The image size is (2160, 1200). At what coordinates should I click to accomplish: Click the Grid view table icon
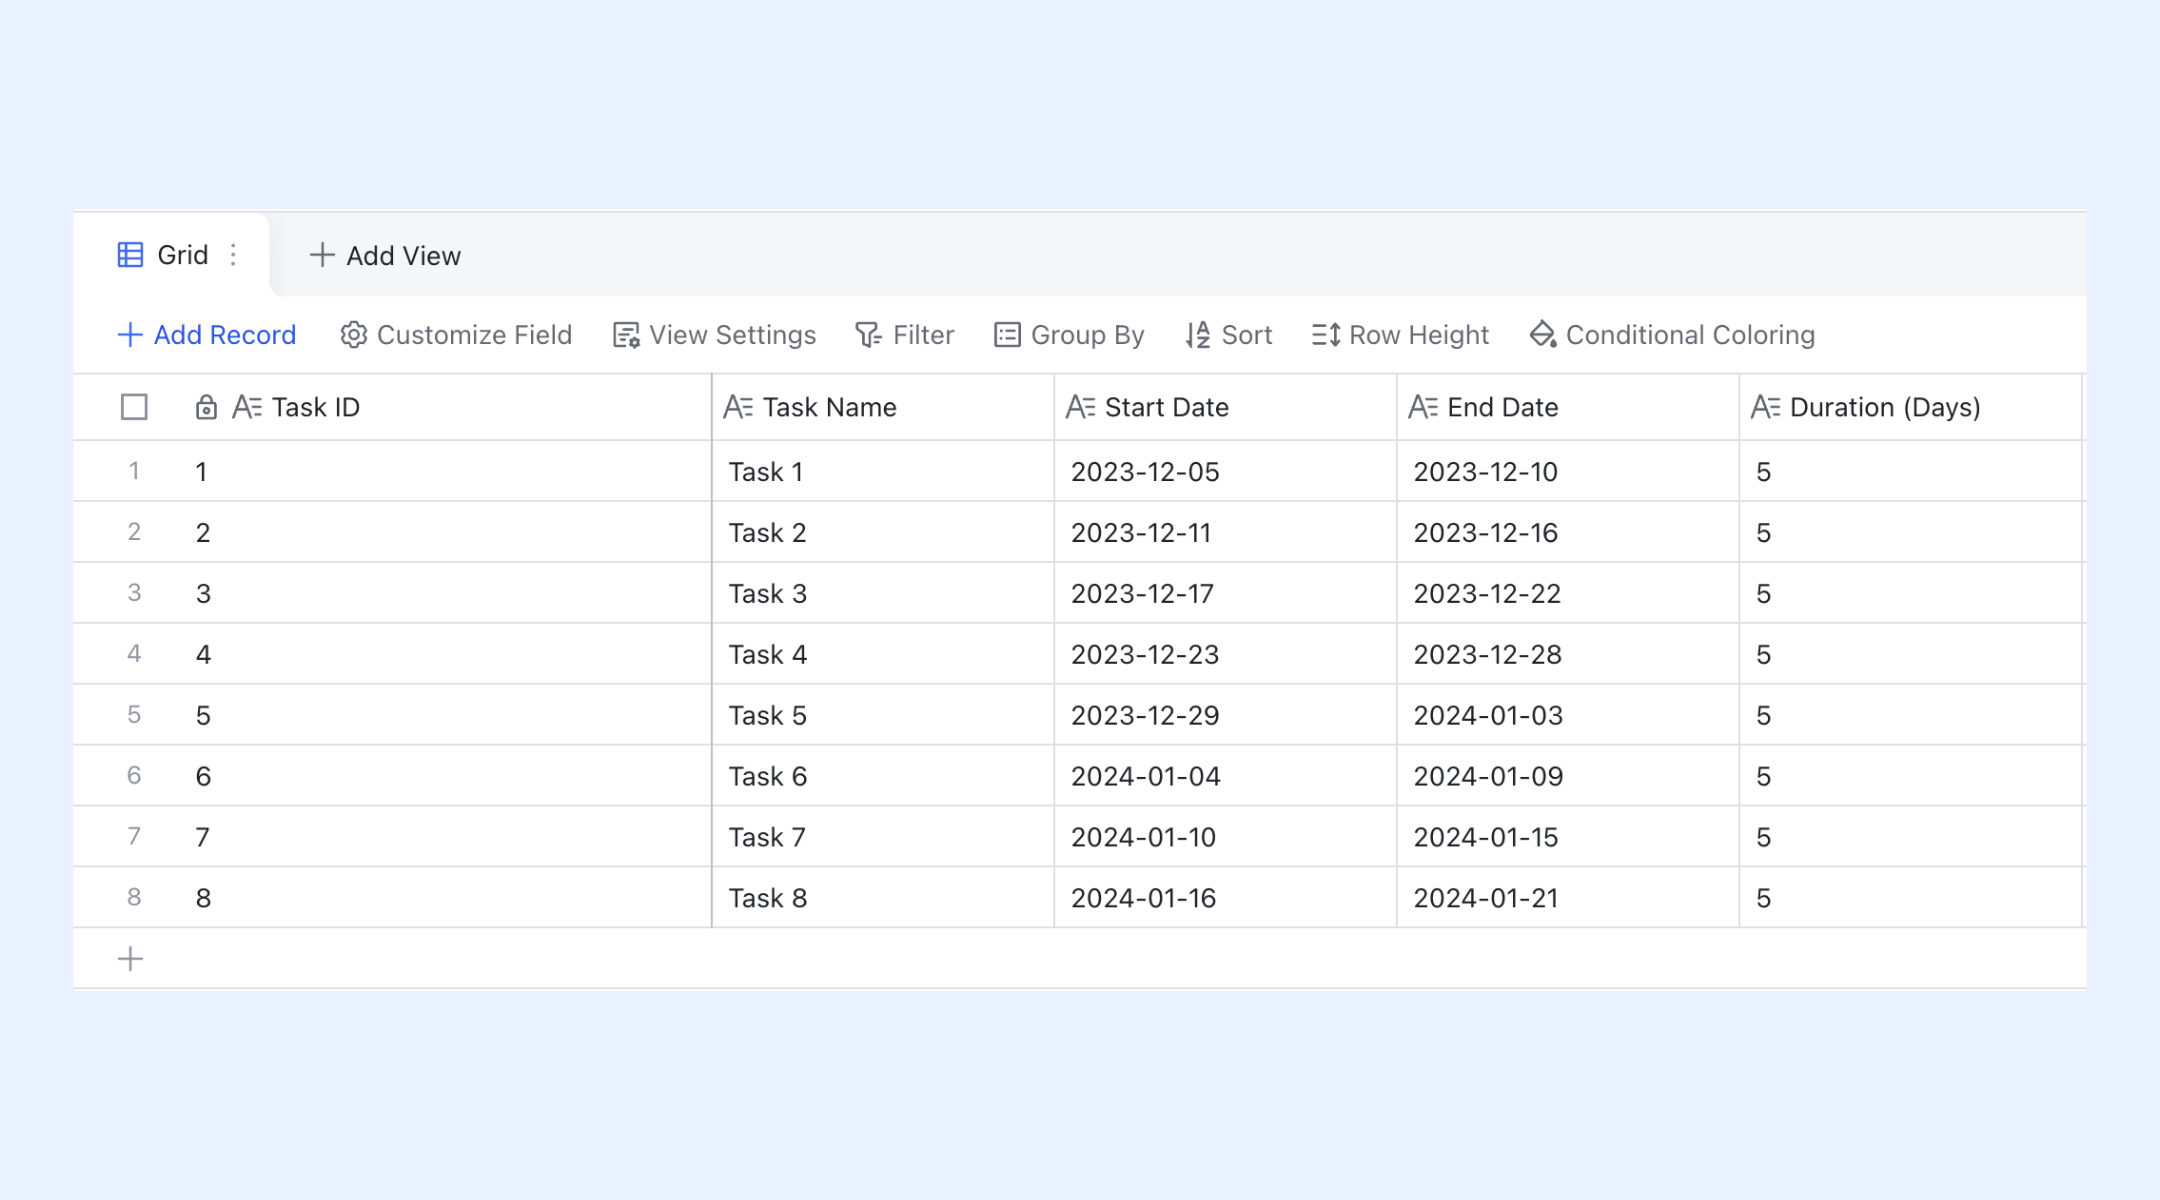[x=130, y=255]
